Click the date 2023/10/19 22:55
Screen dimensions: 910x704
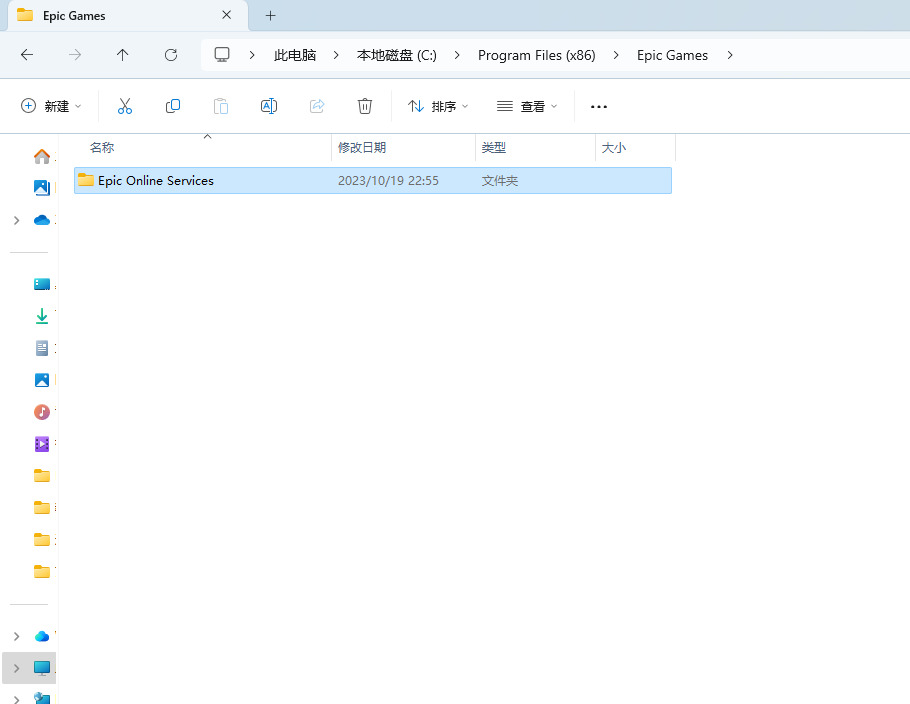tap(388, 180)
